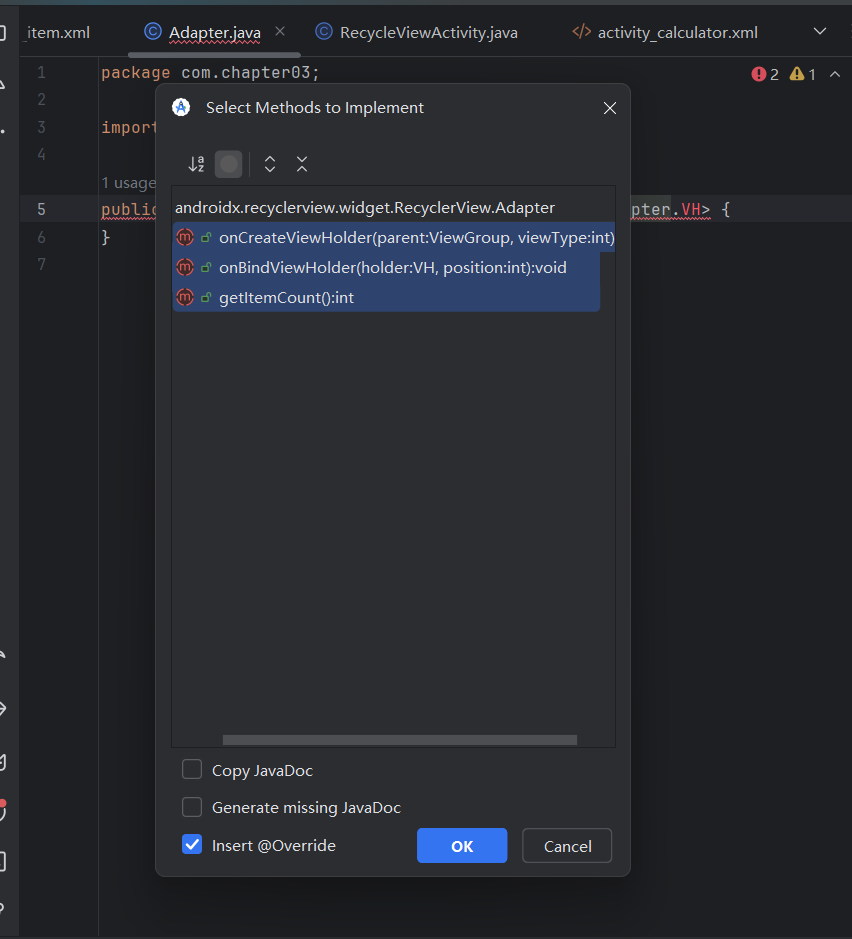The image size is (852, 939).
Task: Collapse all nodes in the methods list
Action: point(302,164)
